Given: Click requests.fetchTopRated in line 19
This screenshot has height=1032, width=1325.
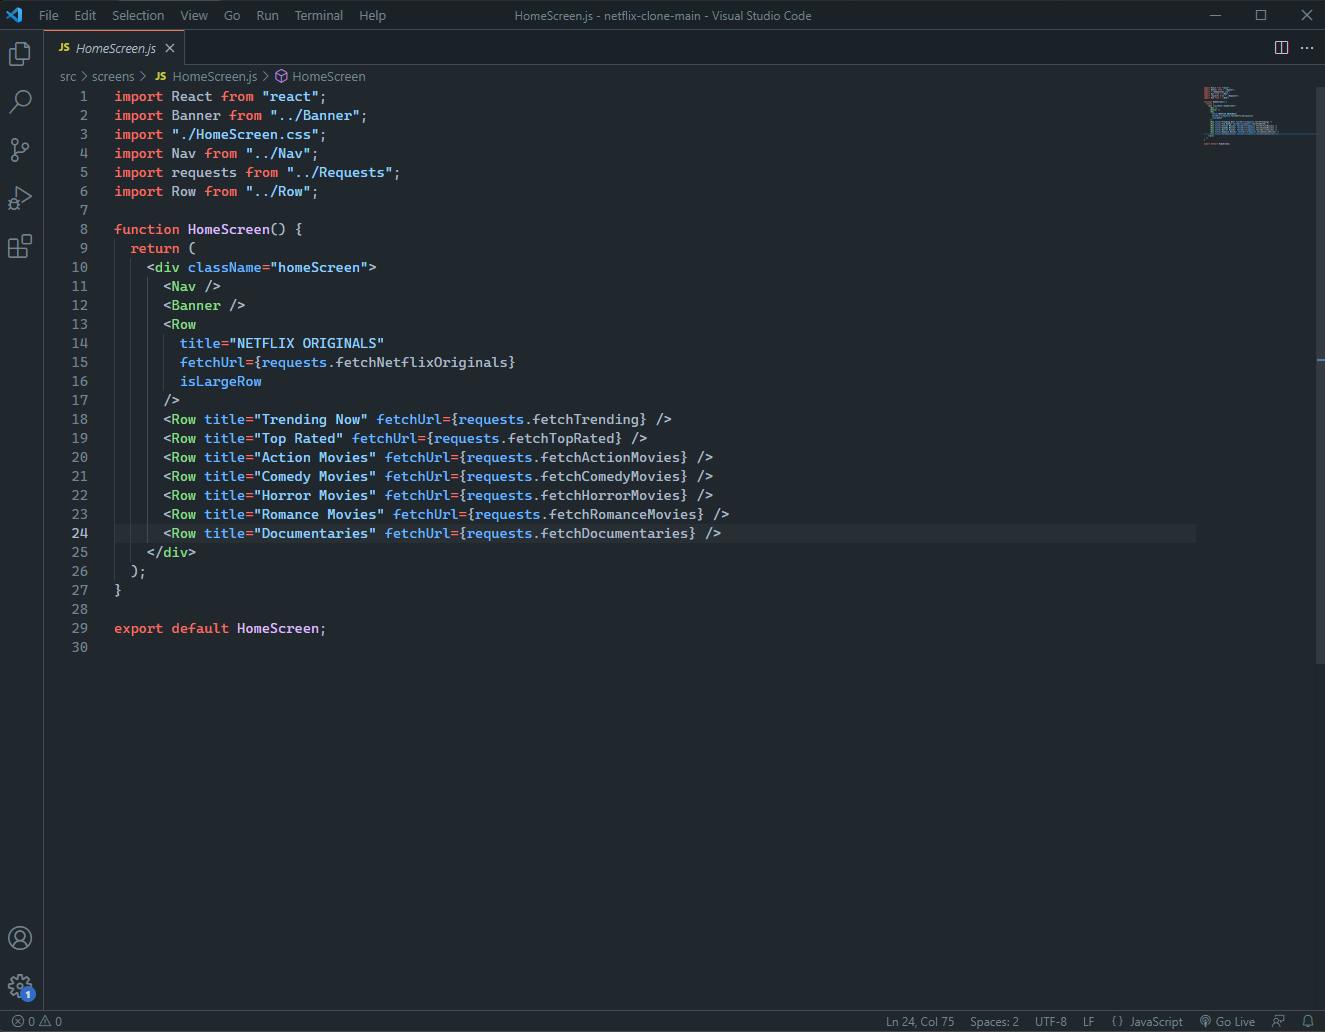Looking at the screenshot, I should point(528,438).
